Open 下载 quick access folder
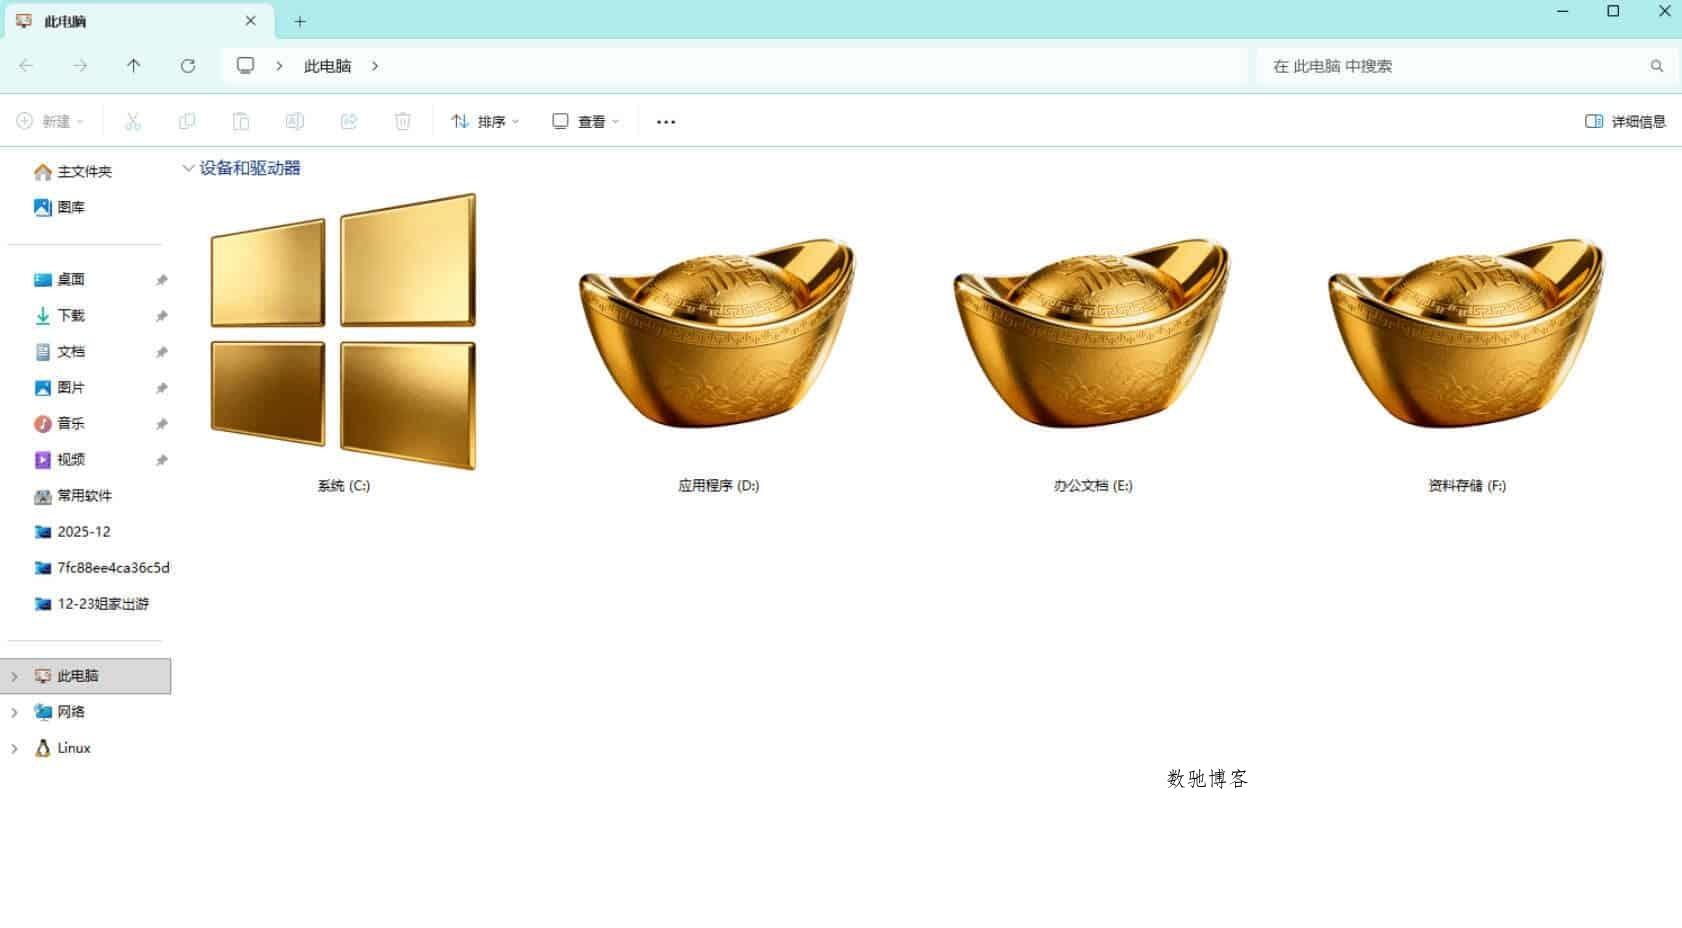This screenshot has height=928, width=1682. (x=59, y=315)
